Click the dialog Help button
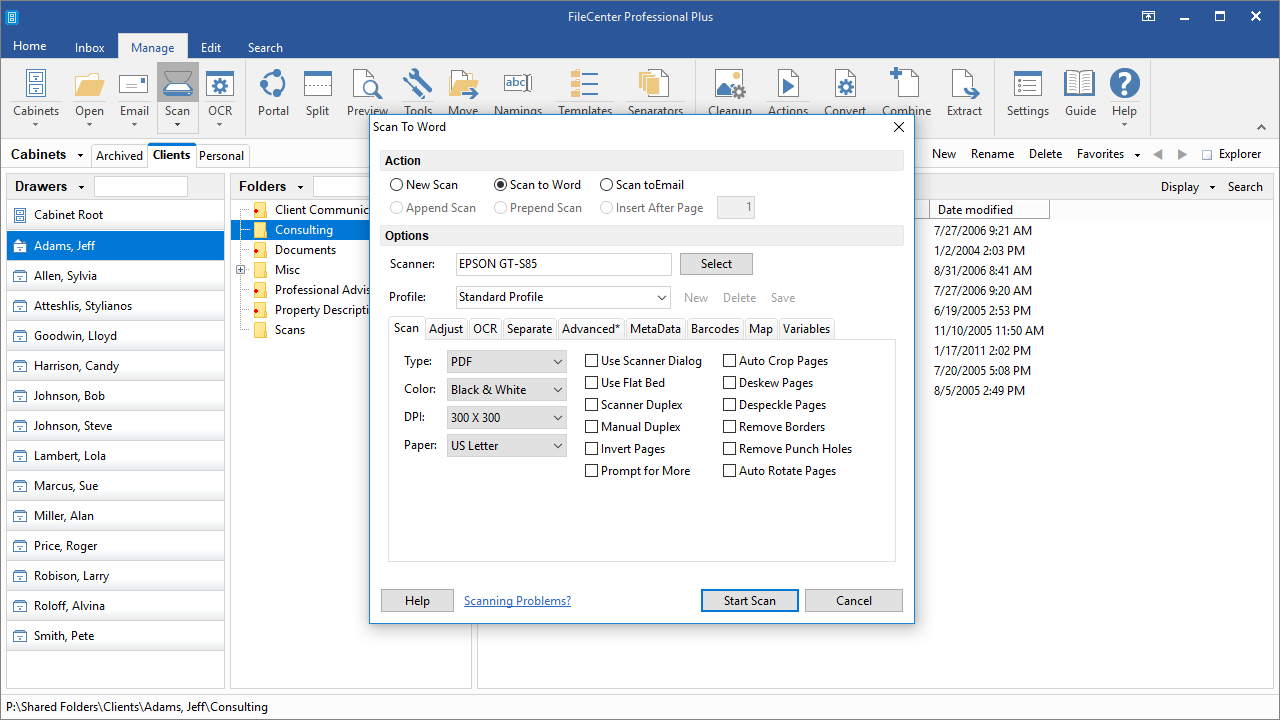 (x=417, y=601)
